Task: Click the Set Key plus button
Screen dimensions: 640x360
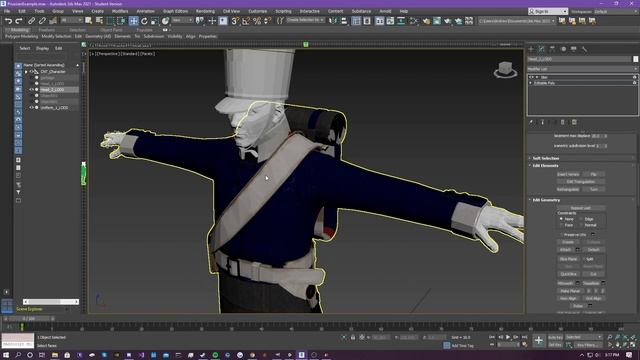Action: (539, 340)
